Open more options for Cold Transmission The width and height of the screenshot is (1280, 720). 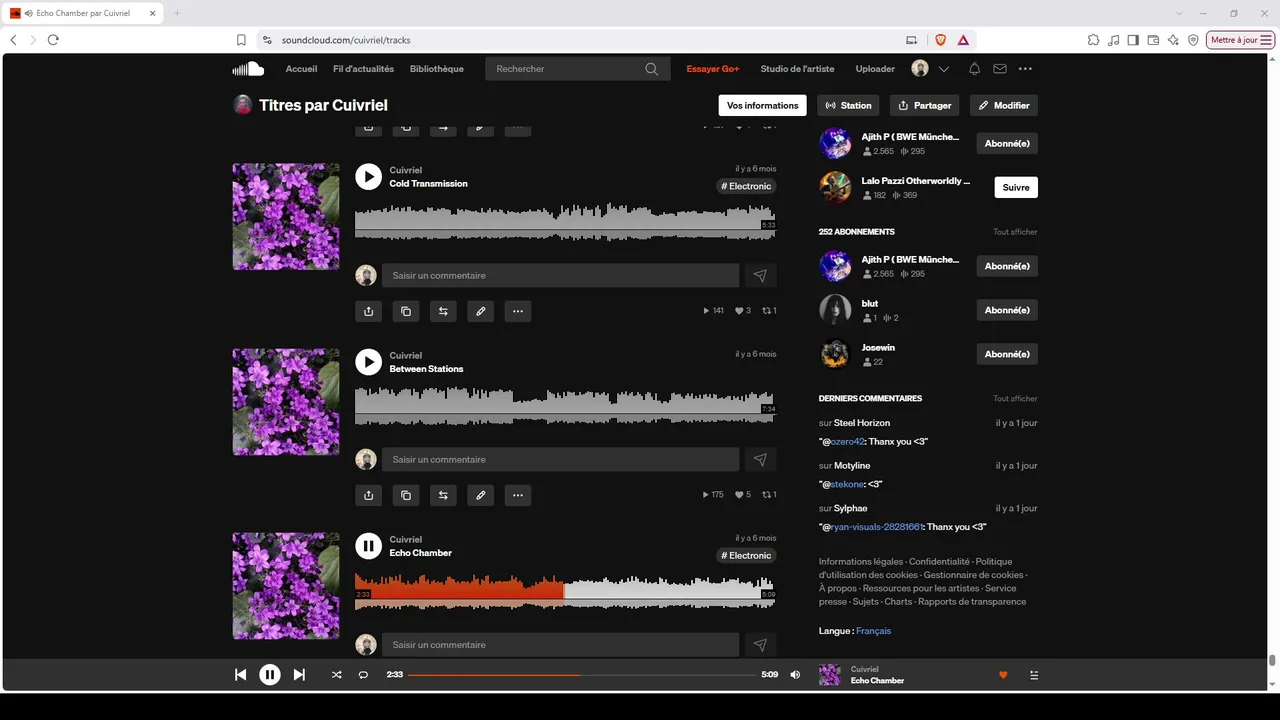(x=517, y=311)
